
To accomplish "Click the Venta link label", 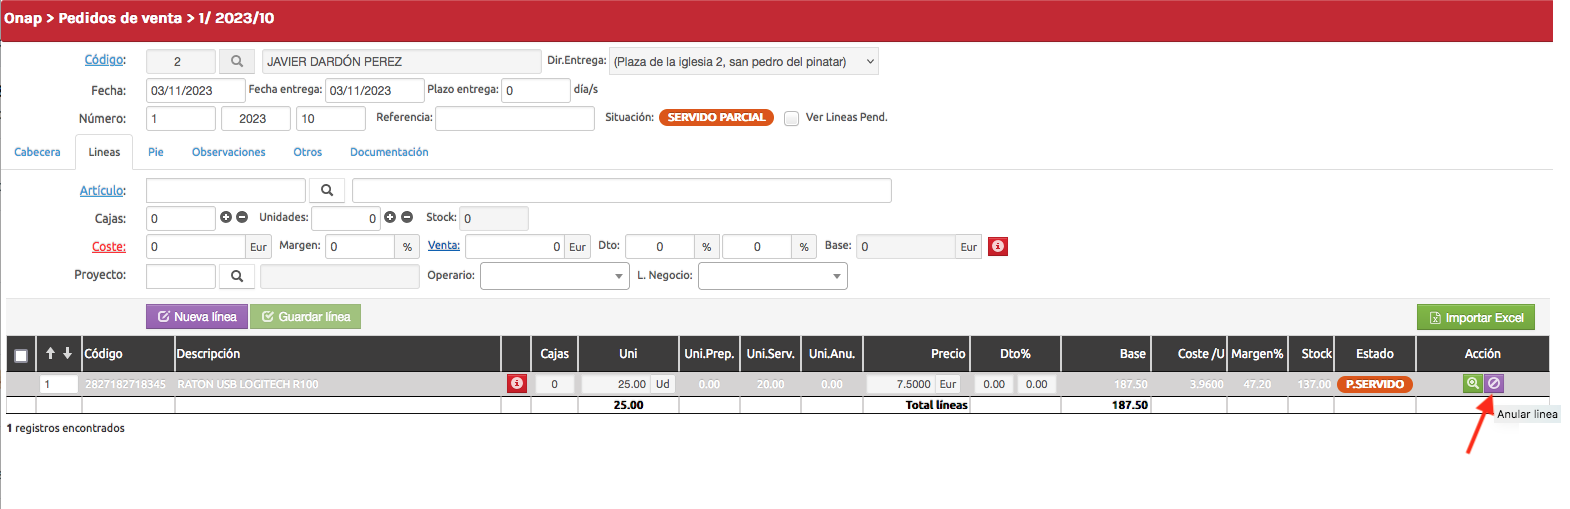I will coord(443,245).
